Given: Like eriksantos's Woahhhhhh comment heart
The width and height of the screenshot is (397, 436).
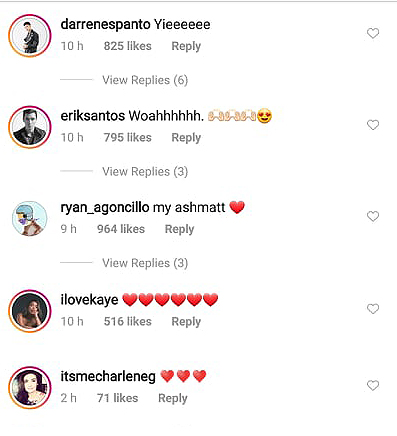Looking at the screenshot, I should click(x=373, y=125).
